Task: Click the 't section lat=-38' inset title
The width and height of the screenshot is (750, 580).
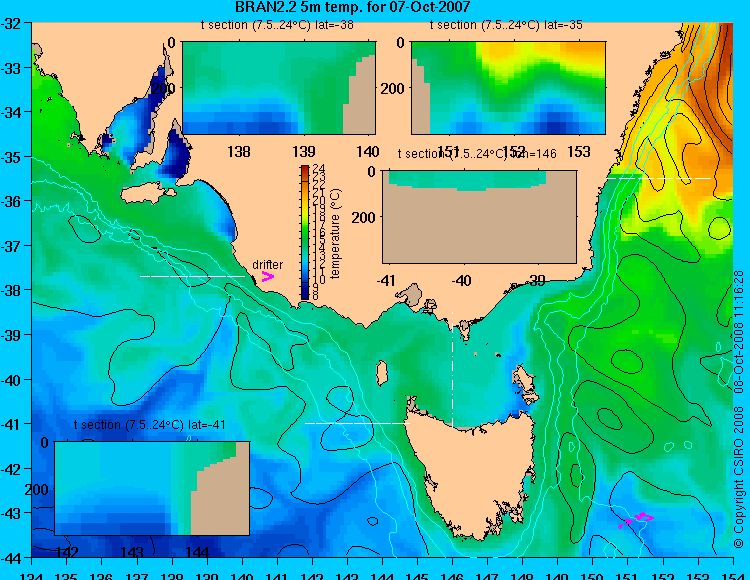Action: click(x=277, y=25)
